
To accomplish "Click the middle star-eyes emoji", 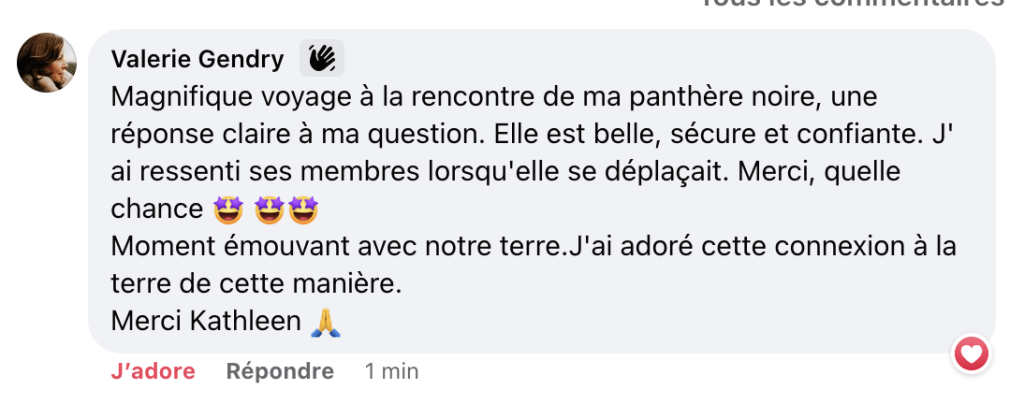I will click(x=270, y=210).
